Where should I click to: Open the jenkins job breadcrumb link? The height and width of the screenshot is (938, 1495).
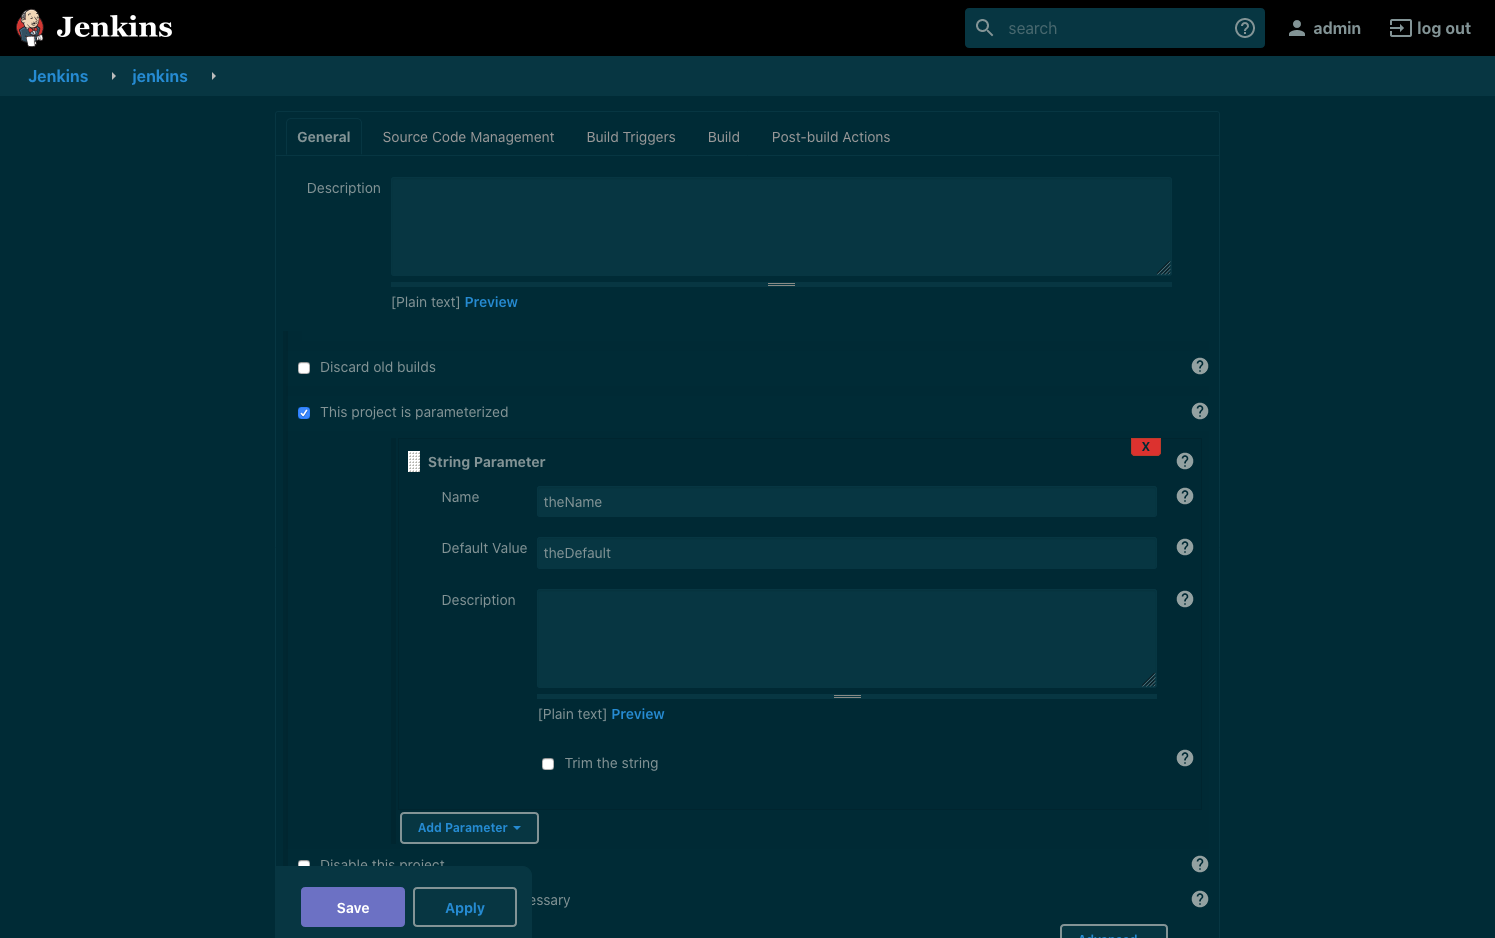pyautogui.click(x=160, y=76)
